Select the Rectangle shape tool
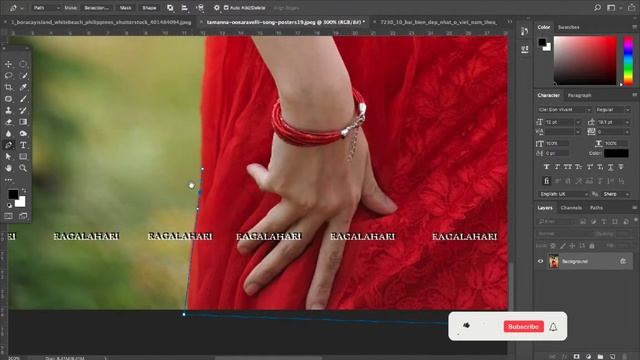The height and width of the screenshot is (360, 640). 23,156
